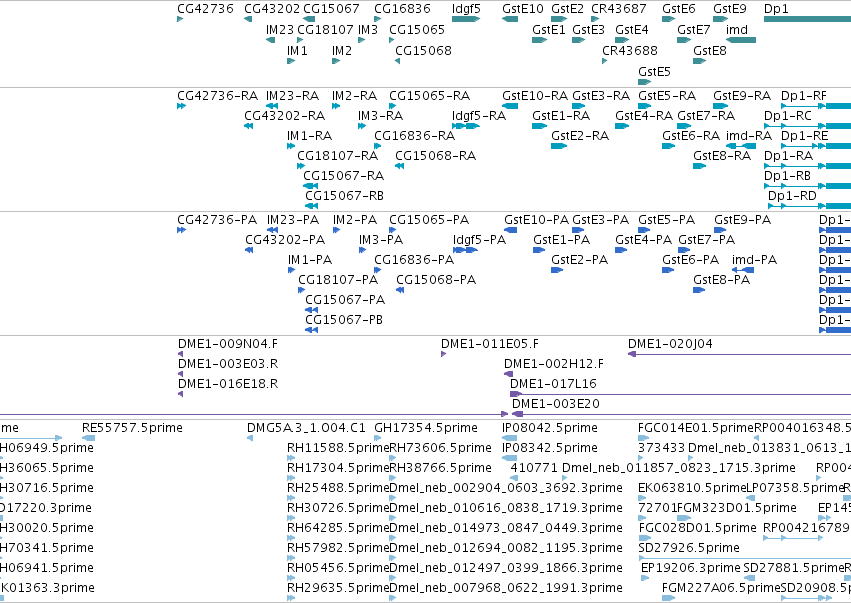Open the Dmel_neb_007968_0622_1991.3prime EST
851x603 pixels.
coord(506,588)
